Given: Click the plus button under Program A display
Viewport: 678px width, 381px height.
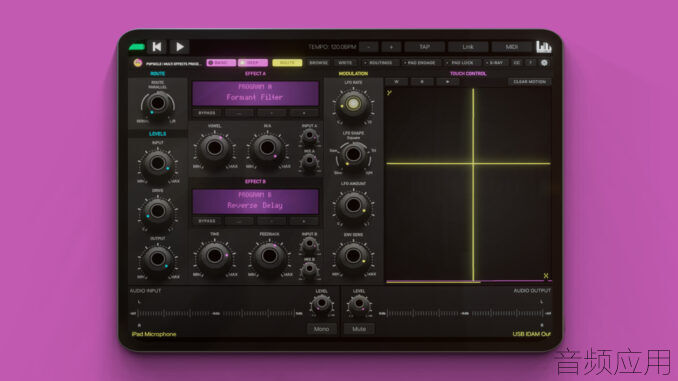Looking at the screenshot, I should tap(304, 113).
